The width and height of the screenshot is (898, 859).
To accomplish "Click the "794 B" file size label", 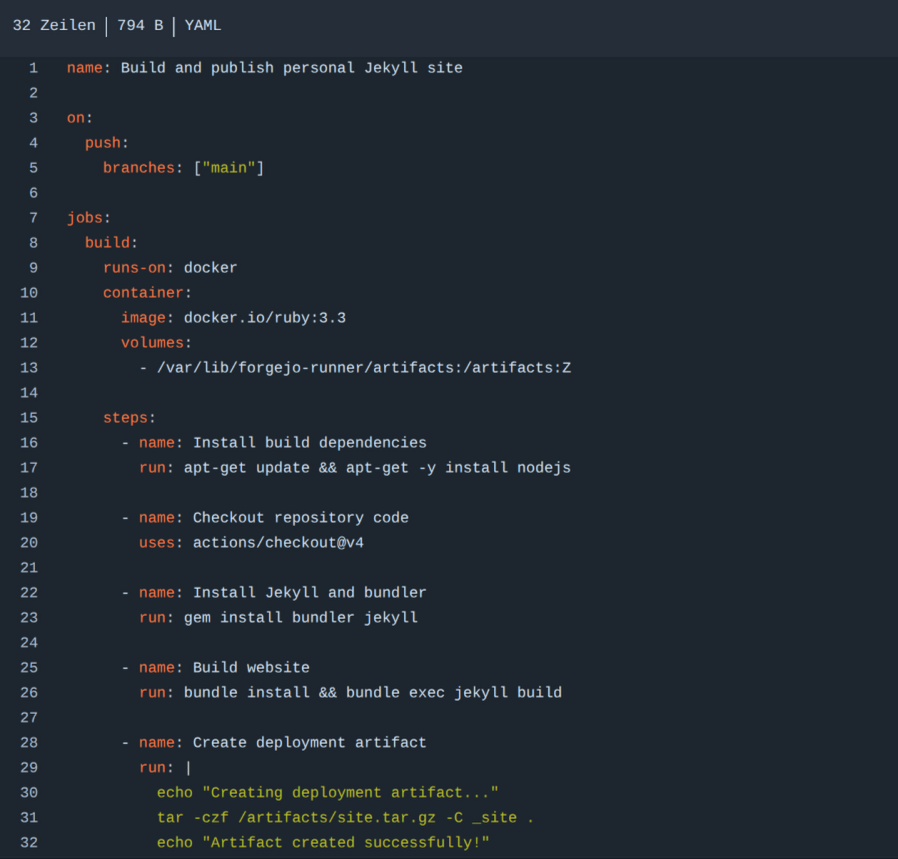I will (x=140, y=25).
